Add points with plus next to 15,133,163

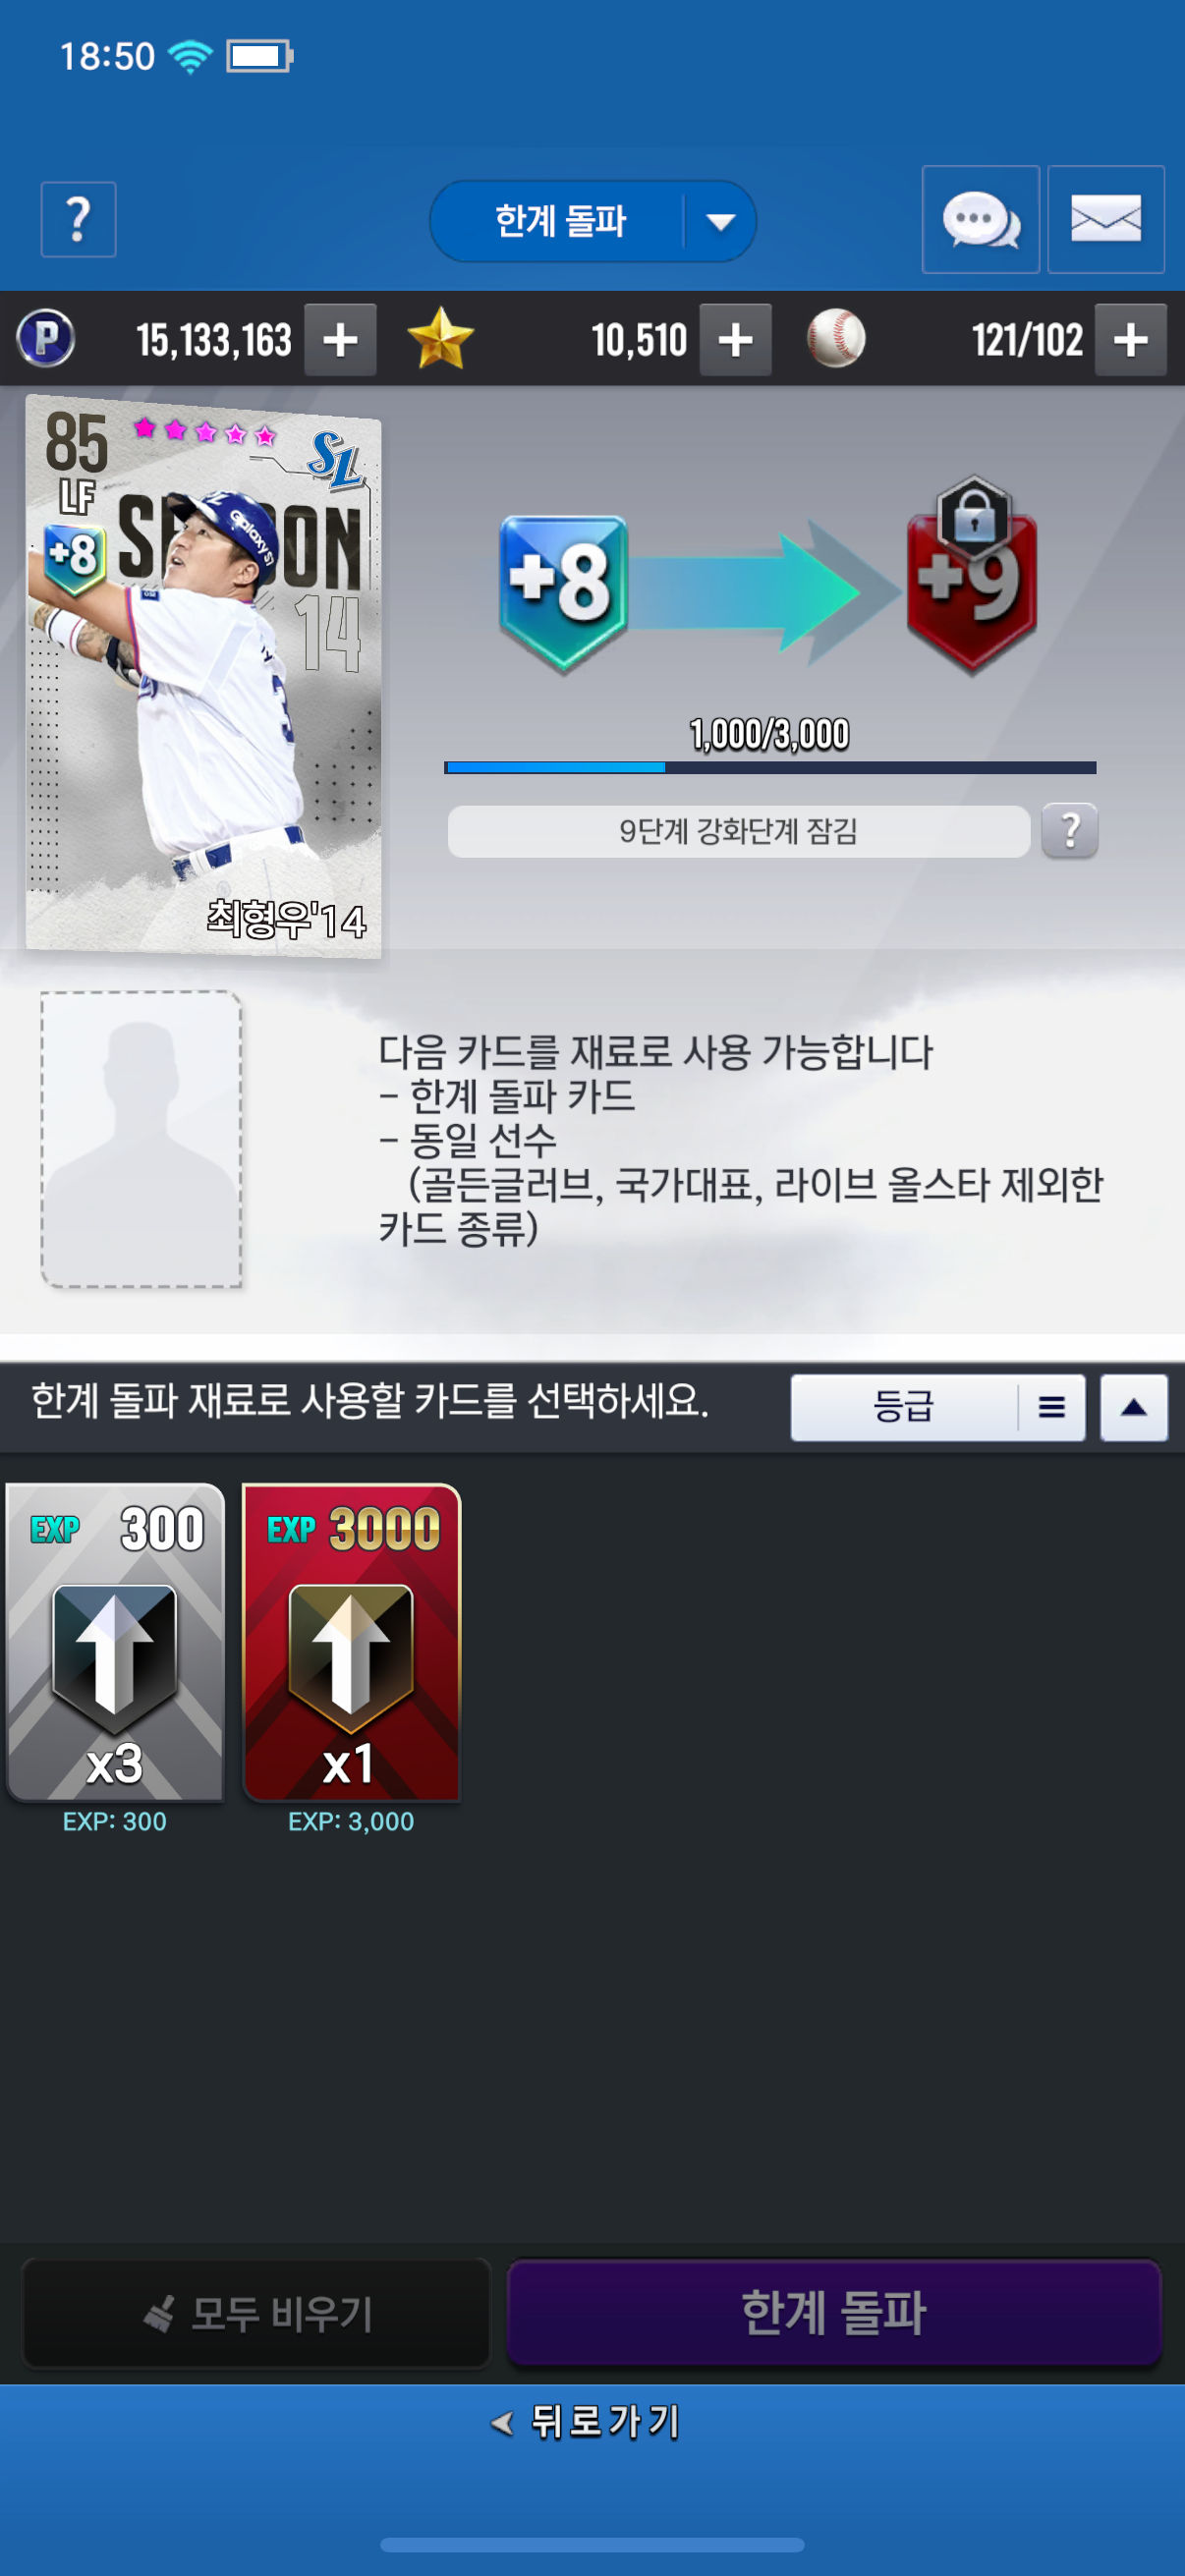(x=340, y=340)
